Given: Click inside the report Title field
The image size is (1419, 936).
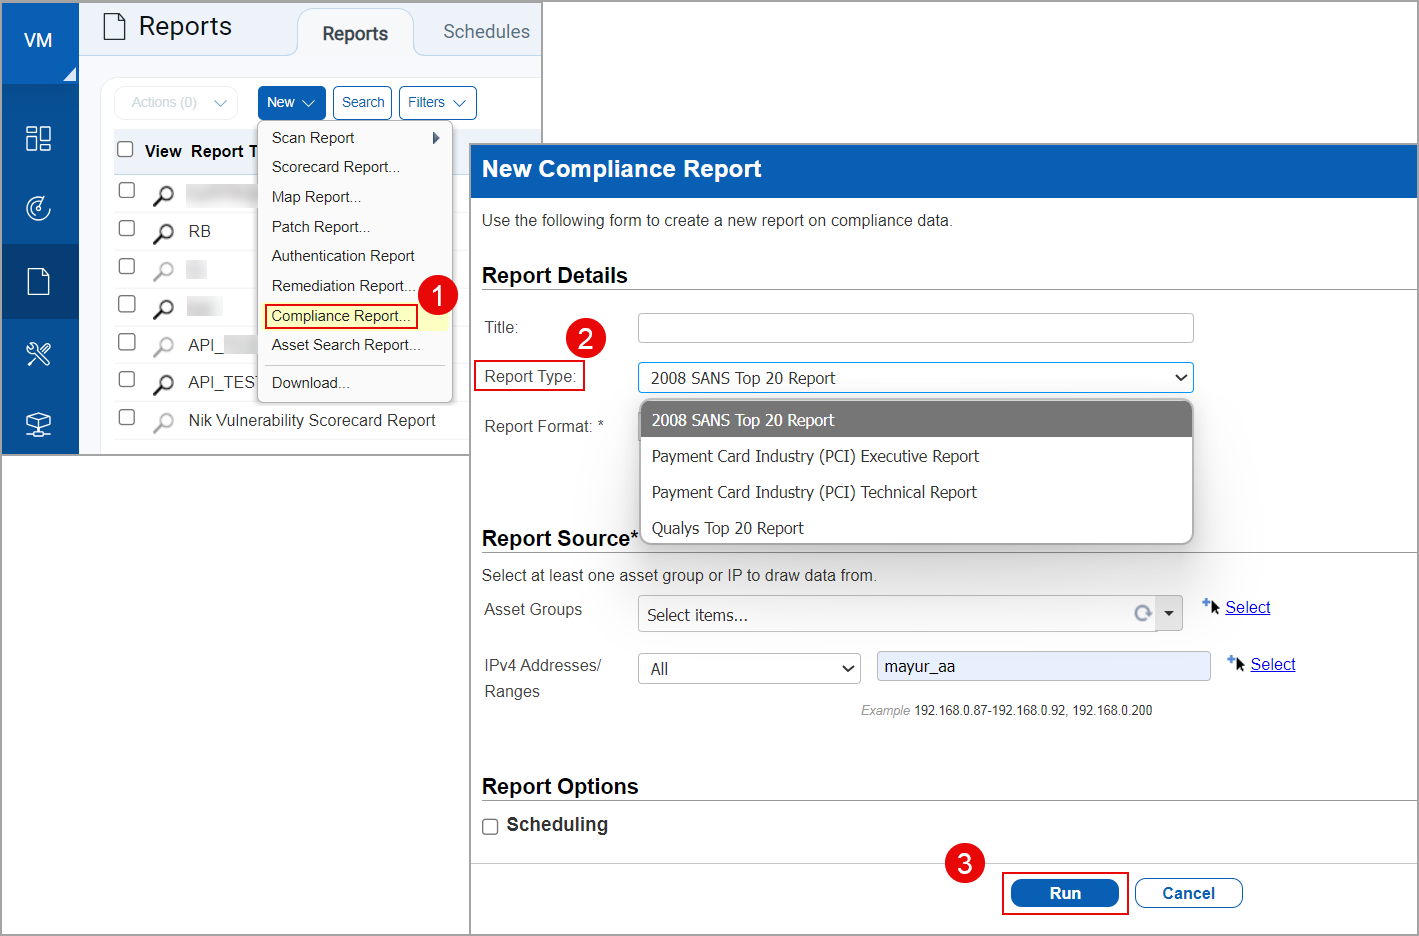Looking at the screenshot, I should [x=914, y=327].
